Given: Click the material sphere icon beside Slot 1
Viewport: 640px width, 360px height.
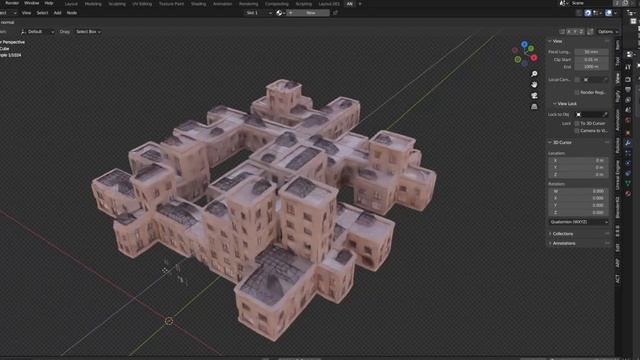Looking at the screenshot, I should [x=279, y=13].
